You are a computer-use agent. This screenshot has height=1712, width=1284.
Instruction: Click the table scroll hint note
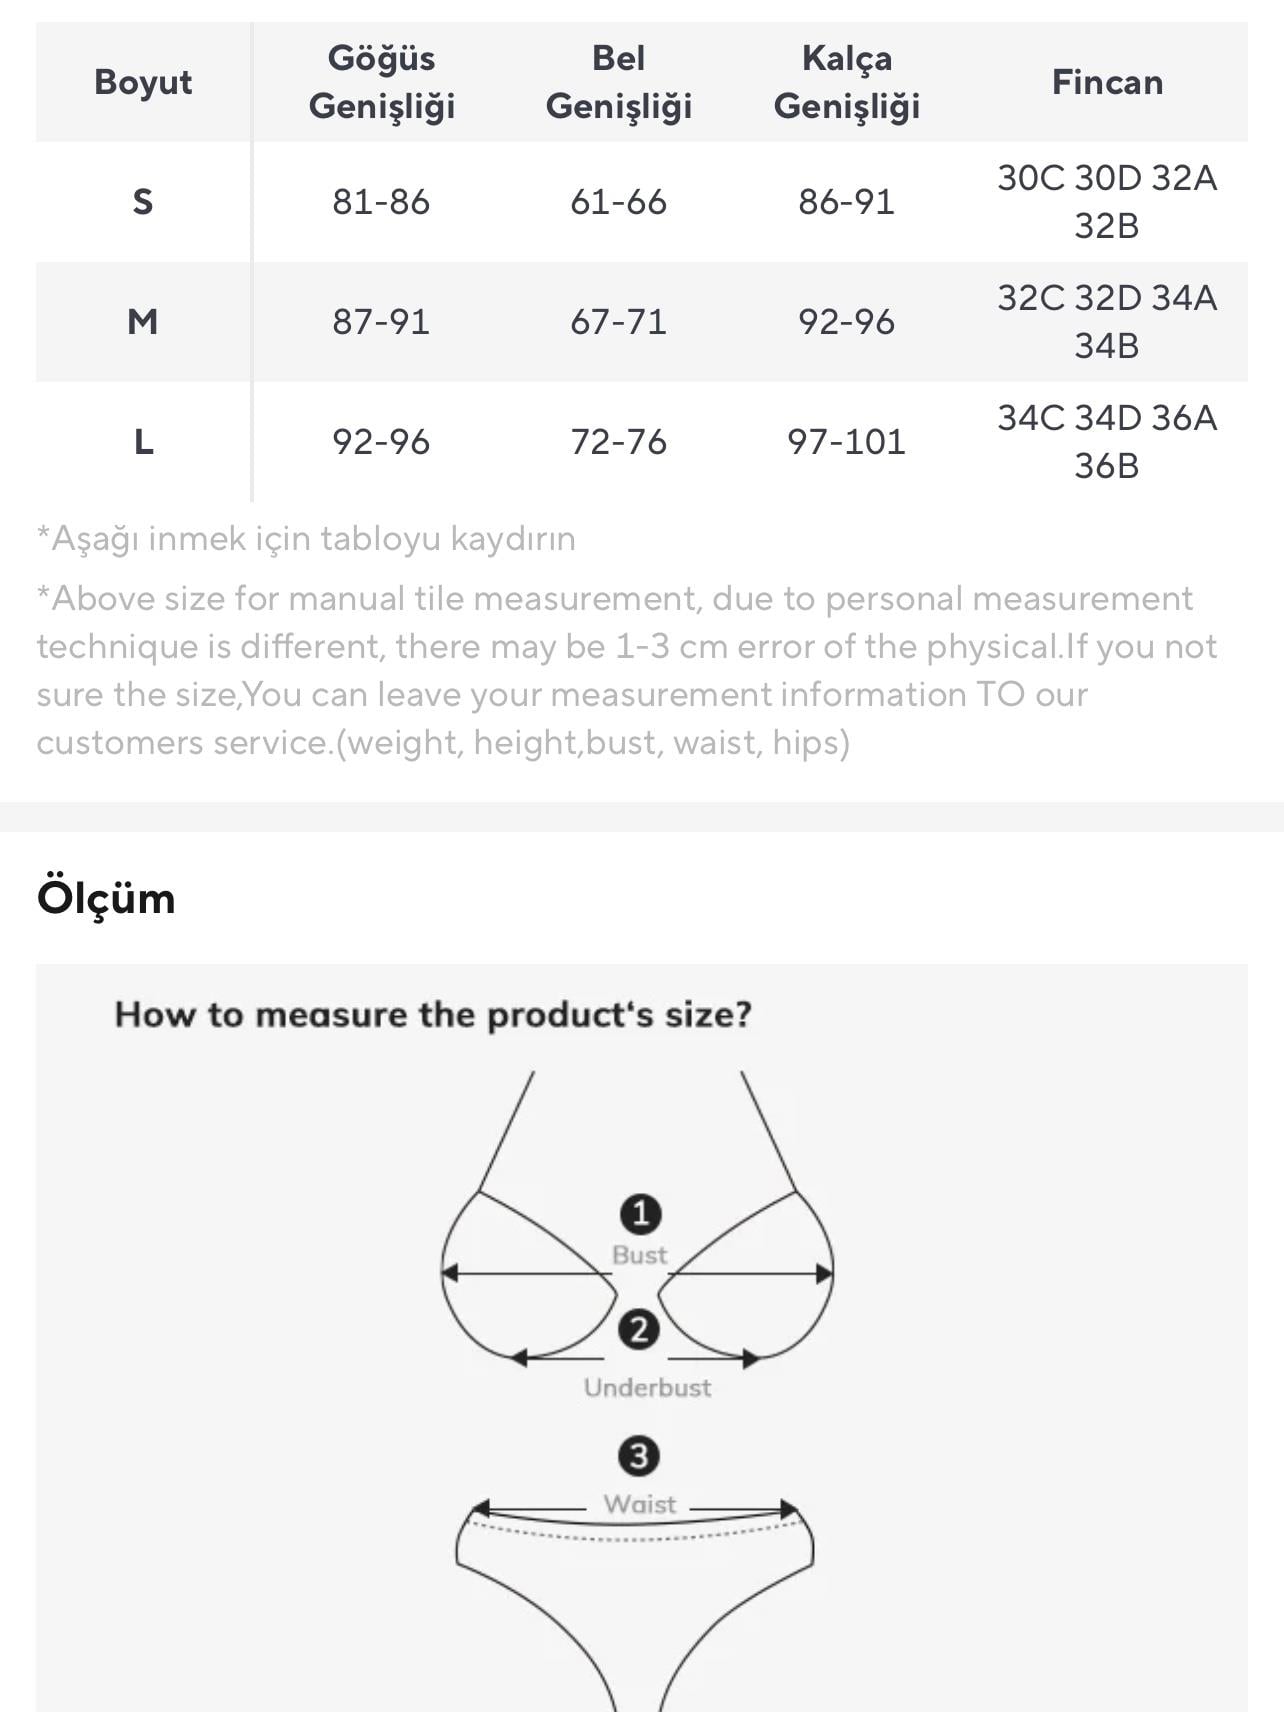(306, 539)
